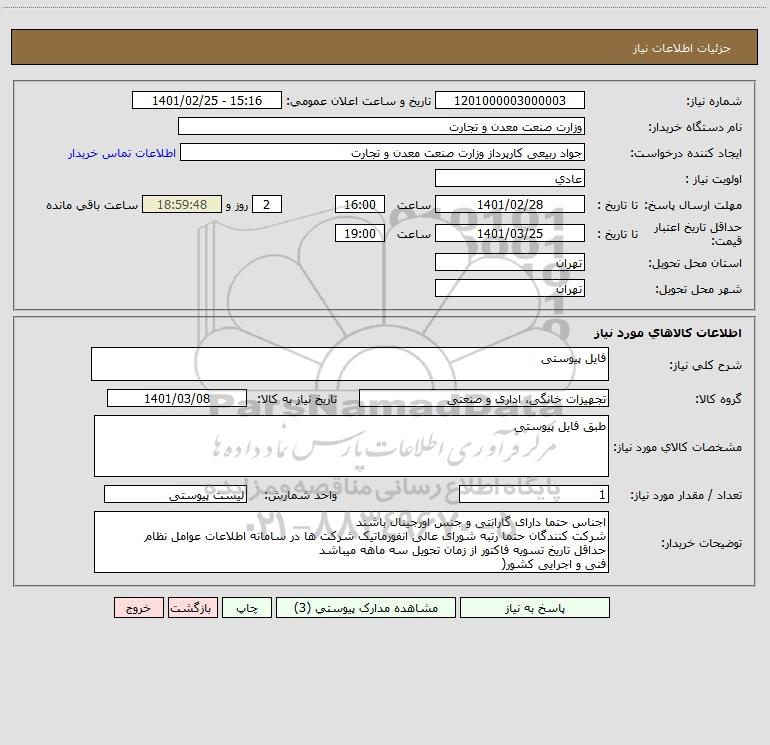Viewport: 770px width, 745px height.
Task: Click label اولویت نیاز
Action: tap(714, 179)
